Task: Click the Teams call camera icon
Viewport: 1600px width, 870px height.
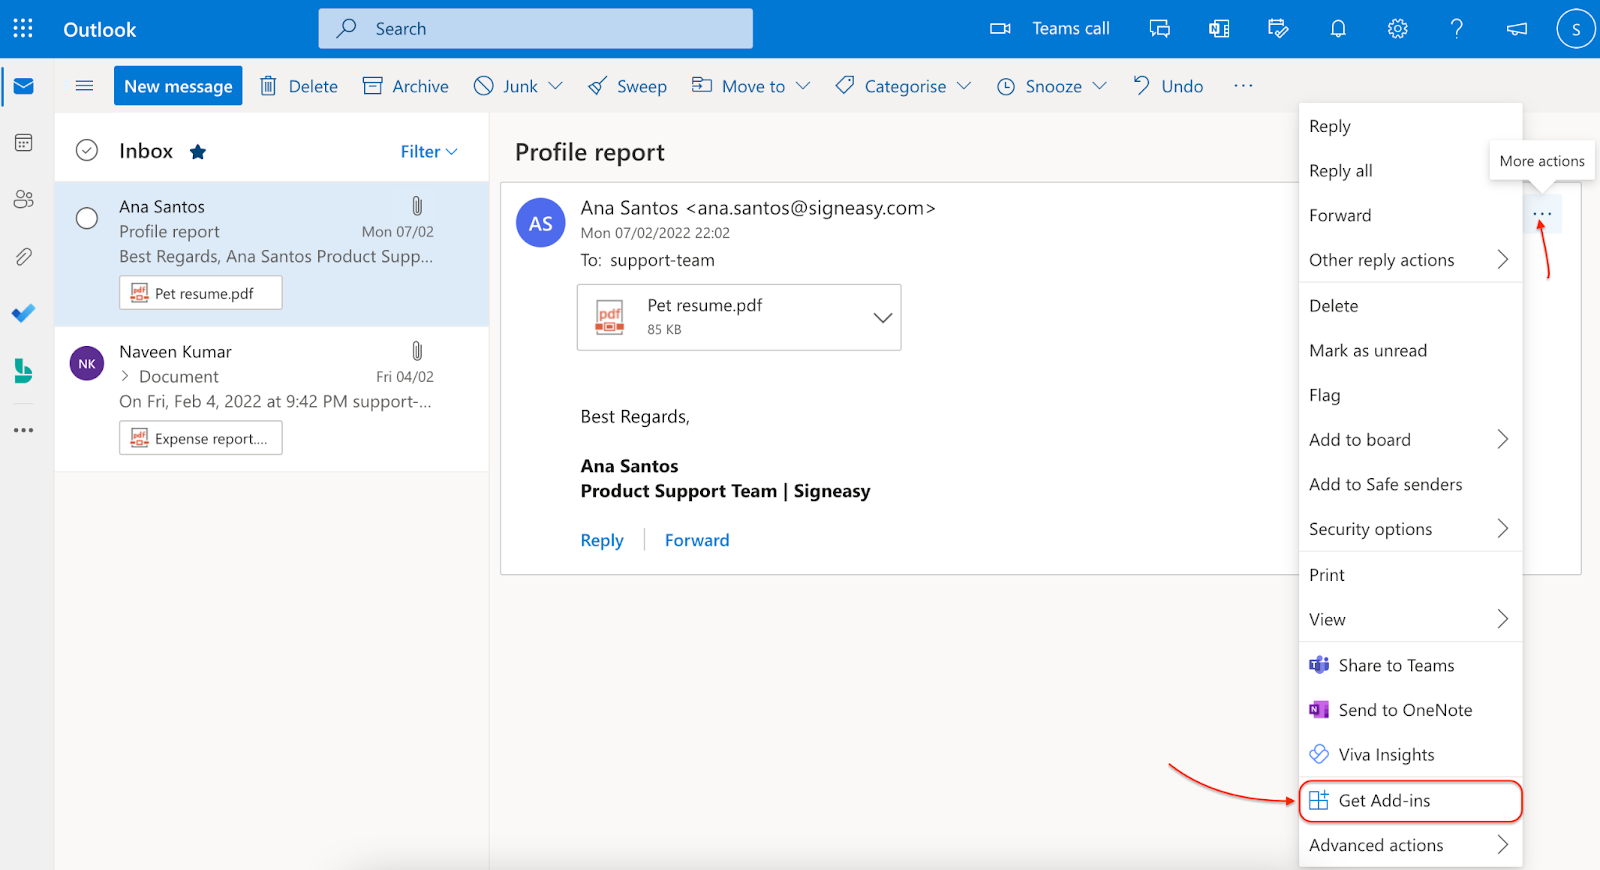Action: pyautogui.click(x=1000, y=29)
